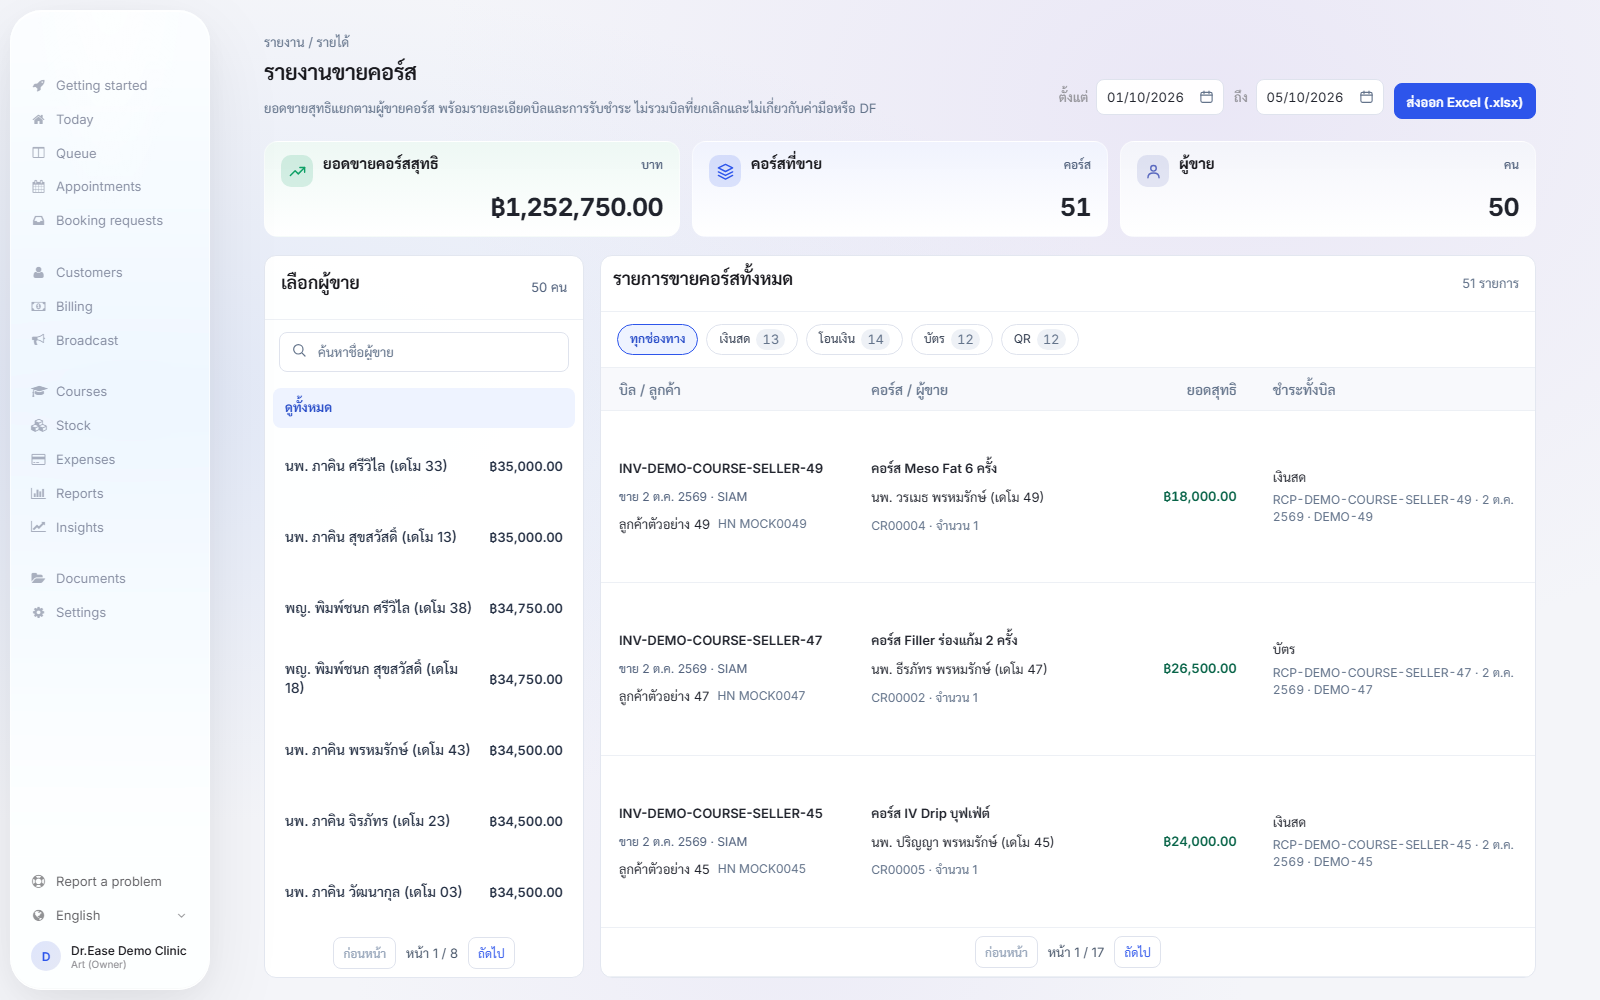Viewport: 1600px width, 1000px height.
Task: Expand the English language dropdown
Action: pos(108,916)
